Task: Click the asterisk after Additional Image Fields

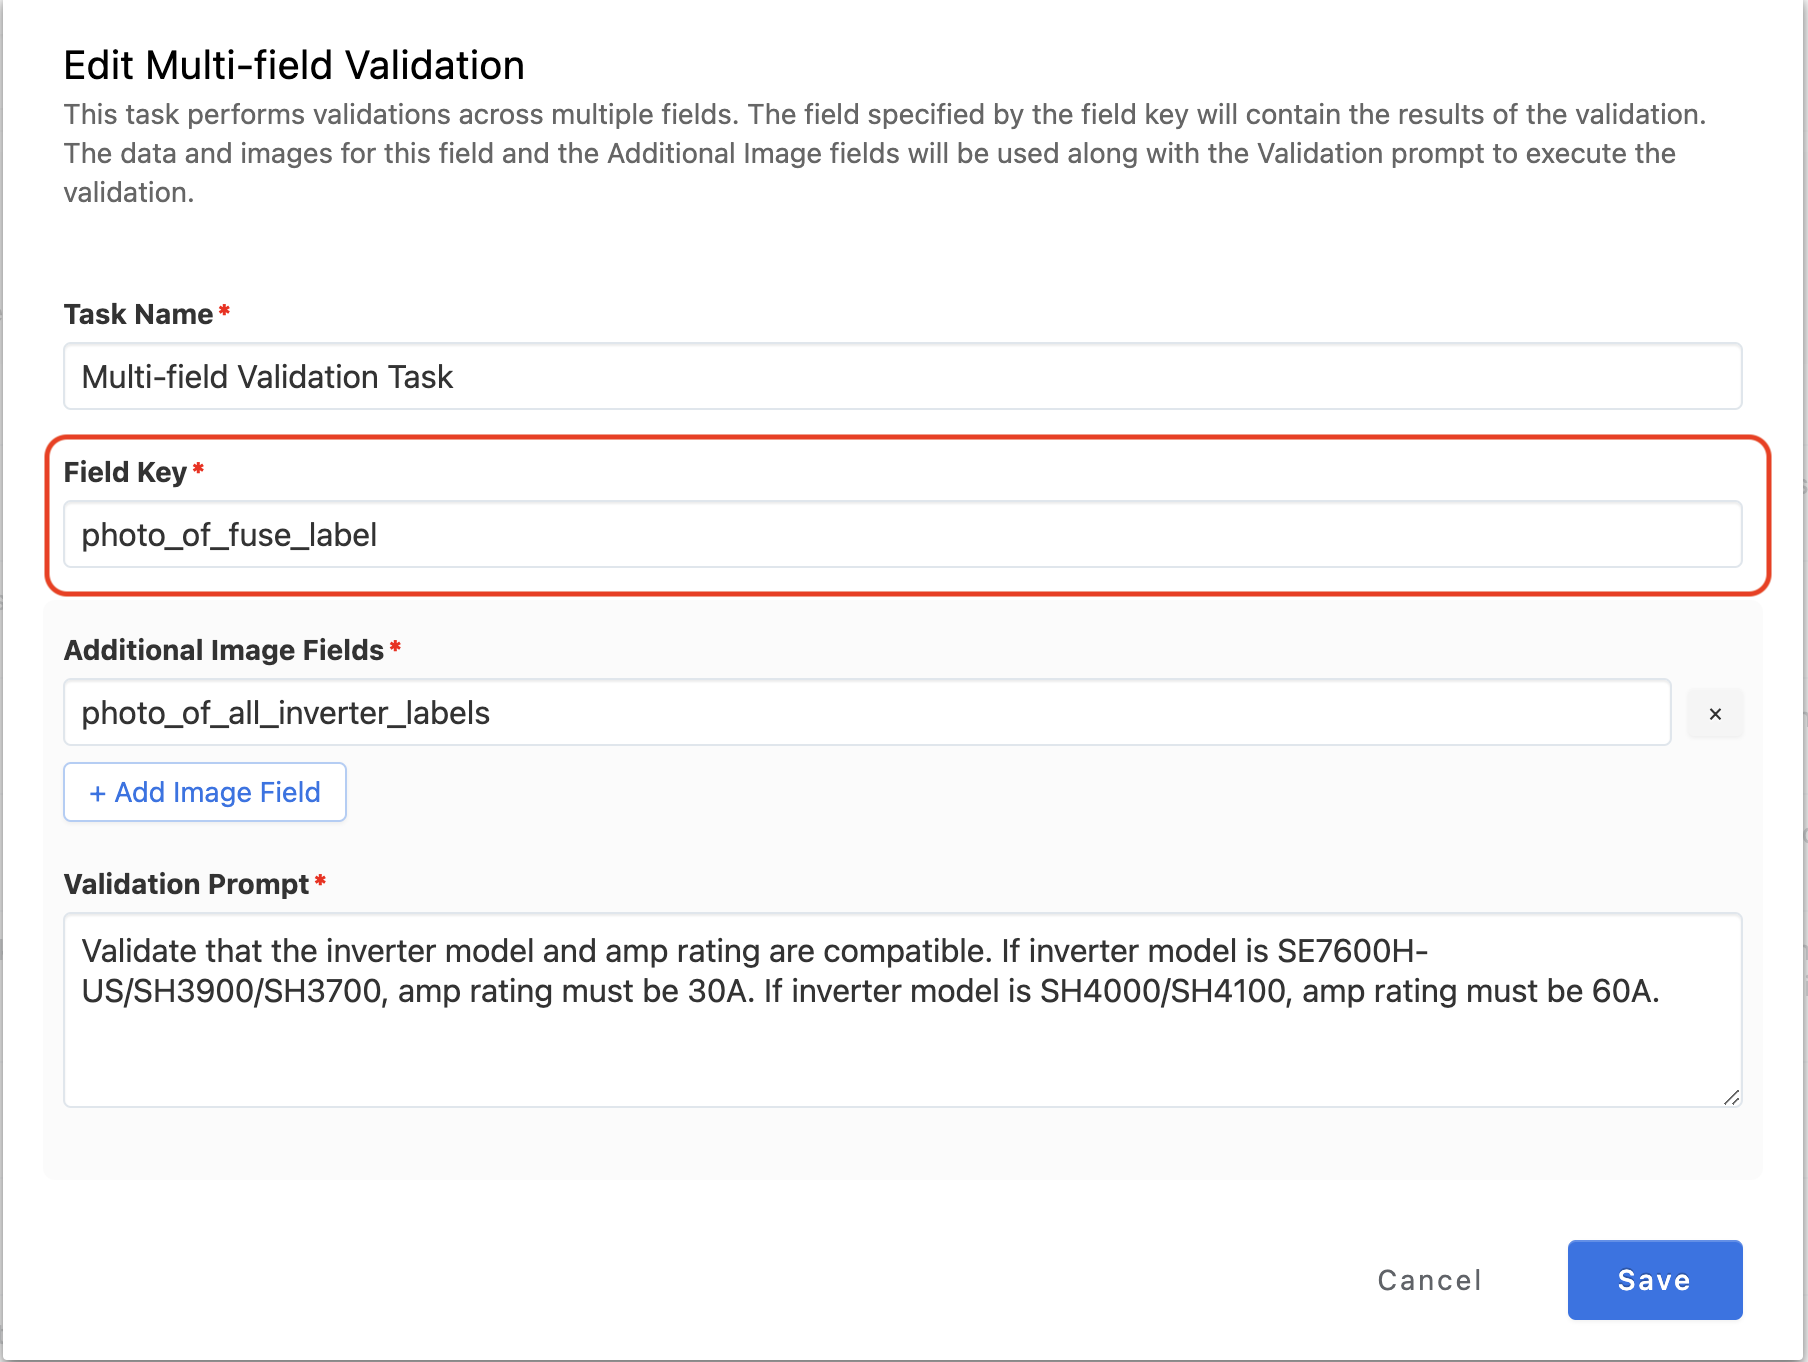Action: click(395, 647)
